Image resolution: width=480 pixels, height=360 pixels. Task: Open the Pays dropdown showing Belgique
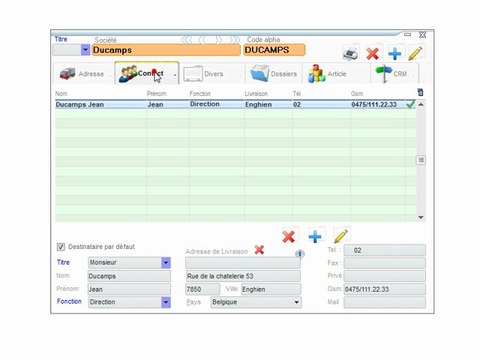tap(296, 302)
